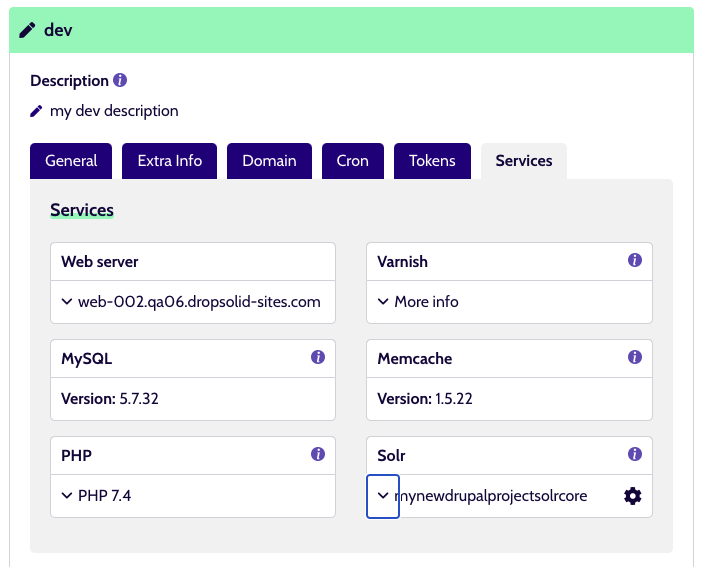Go to the Domain tab
This screenshot has width=703, height=567.
click(269, 161)
